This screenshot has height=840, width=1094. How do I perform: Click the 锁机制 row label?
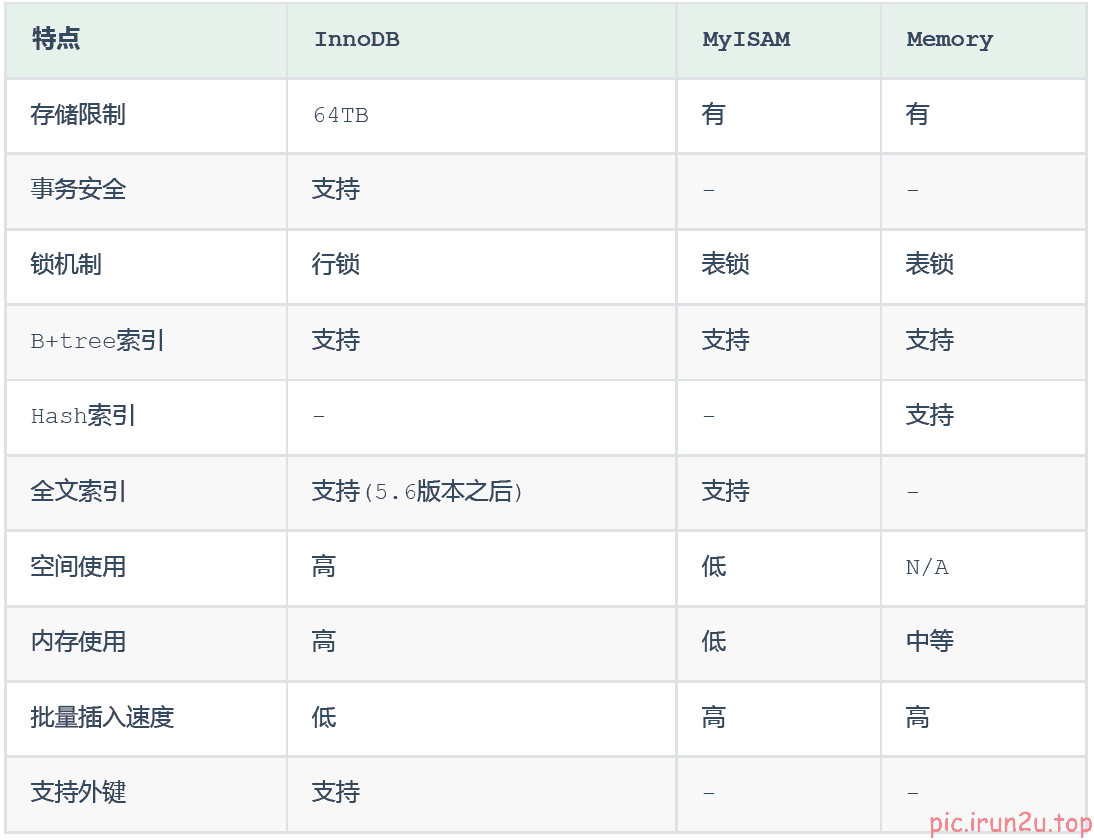[66, 265]
